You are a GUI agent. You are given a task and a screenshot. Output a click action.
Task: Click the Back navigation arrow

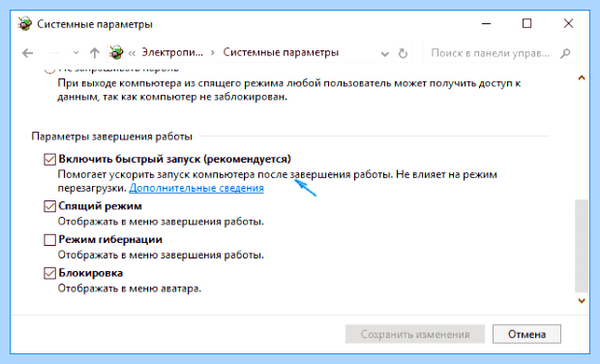tap(28, 53)
